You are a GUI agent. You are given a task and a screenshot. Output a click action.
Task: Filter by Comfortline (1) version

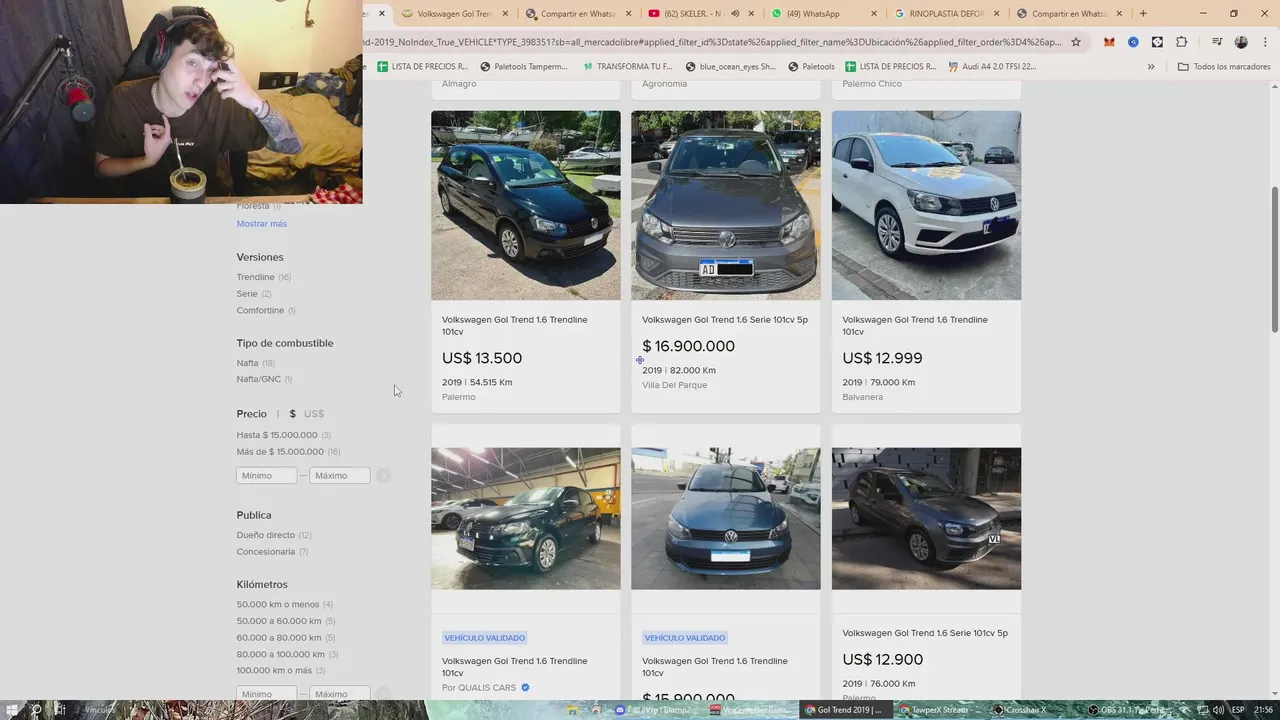[x=266, y=311]
